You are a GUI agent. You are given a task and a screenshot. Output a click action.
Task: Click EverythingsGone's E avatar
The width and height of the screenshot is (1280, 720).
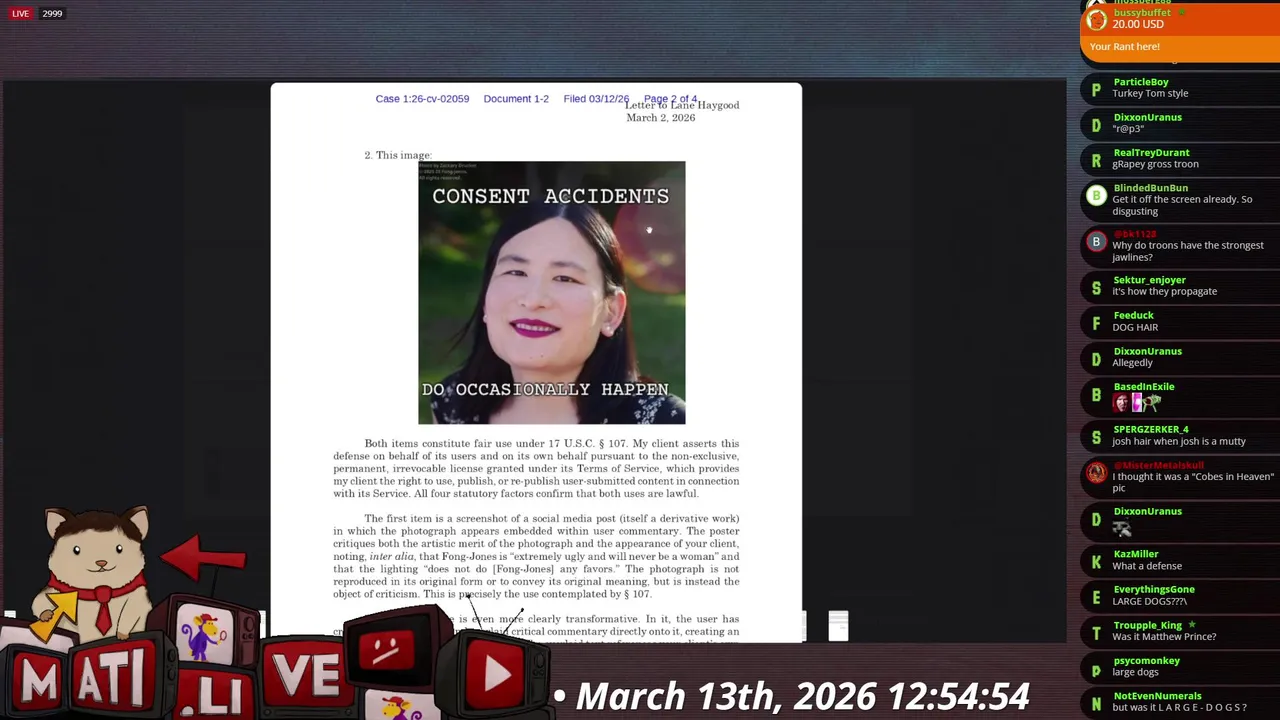click(x=1096, y=597)
